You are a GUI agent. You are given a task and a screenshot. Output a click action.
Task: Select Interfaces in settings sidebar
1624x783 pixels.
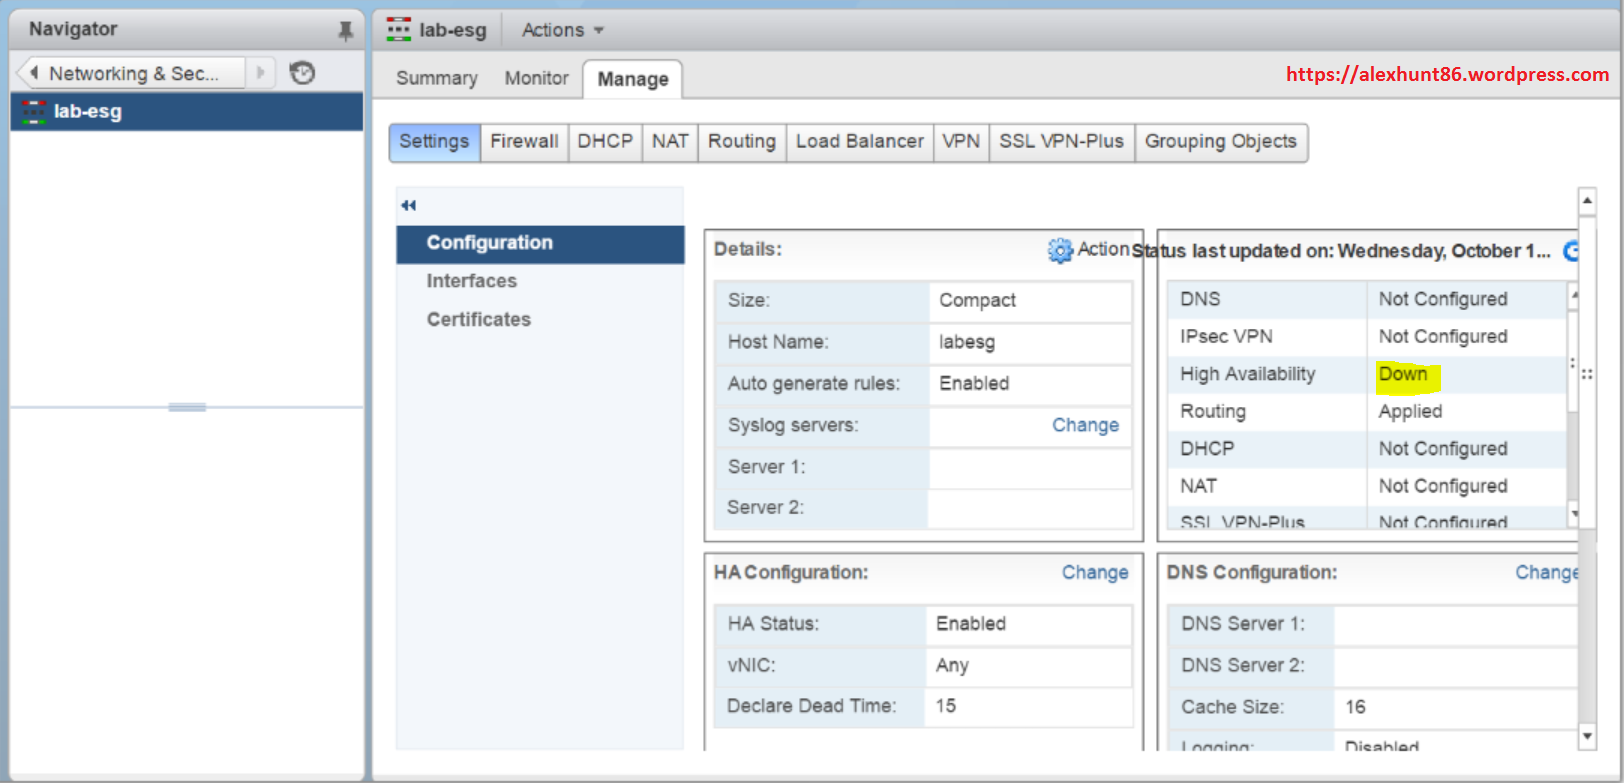pyautogui.click(x=472, y=281)
